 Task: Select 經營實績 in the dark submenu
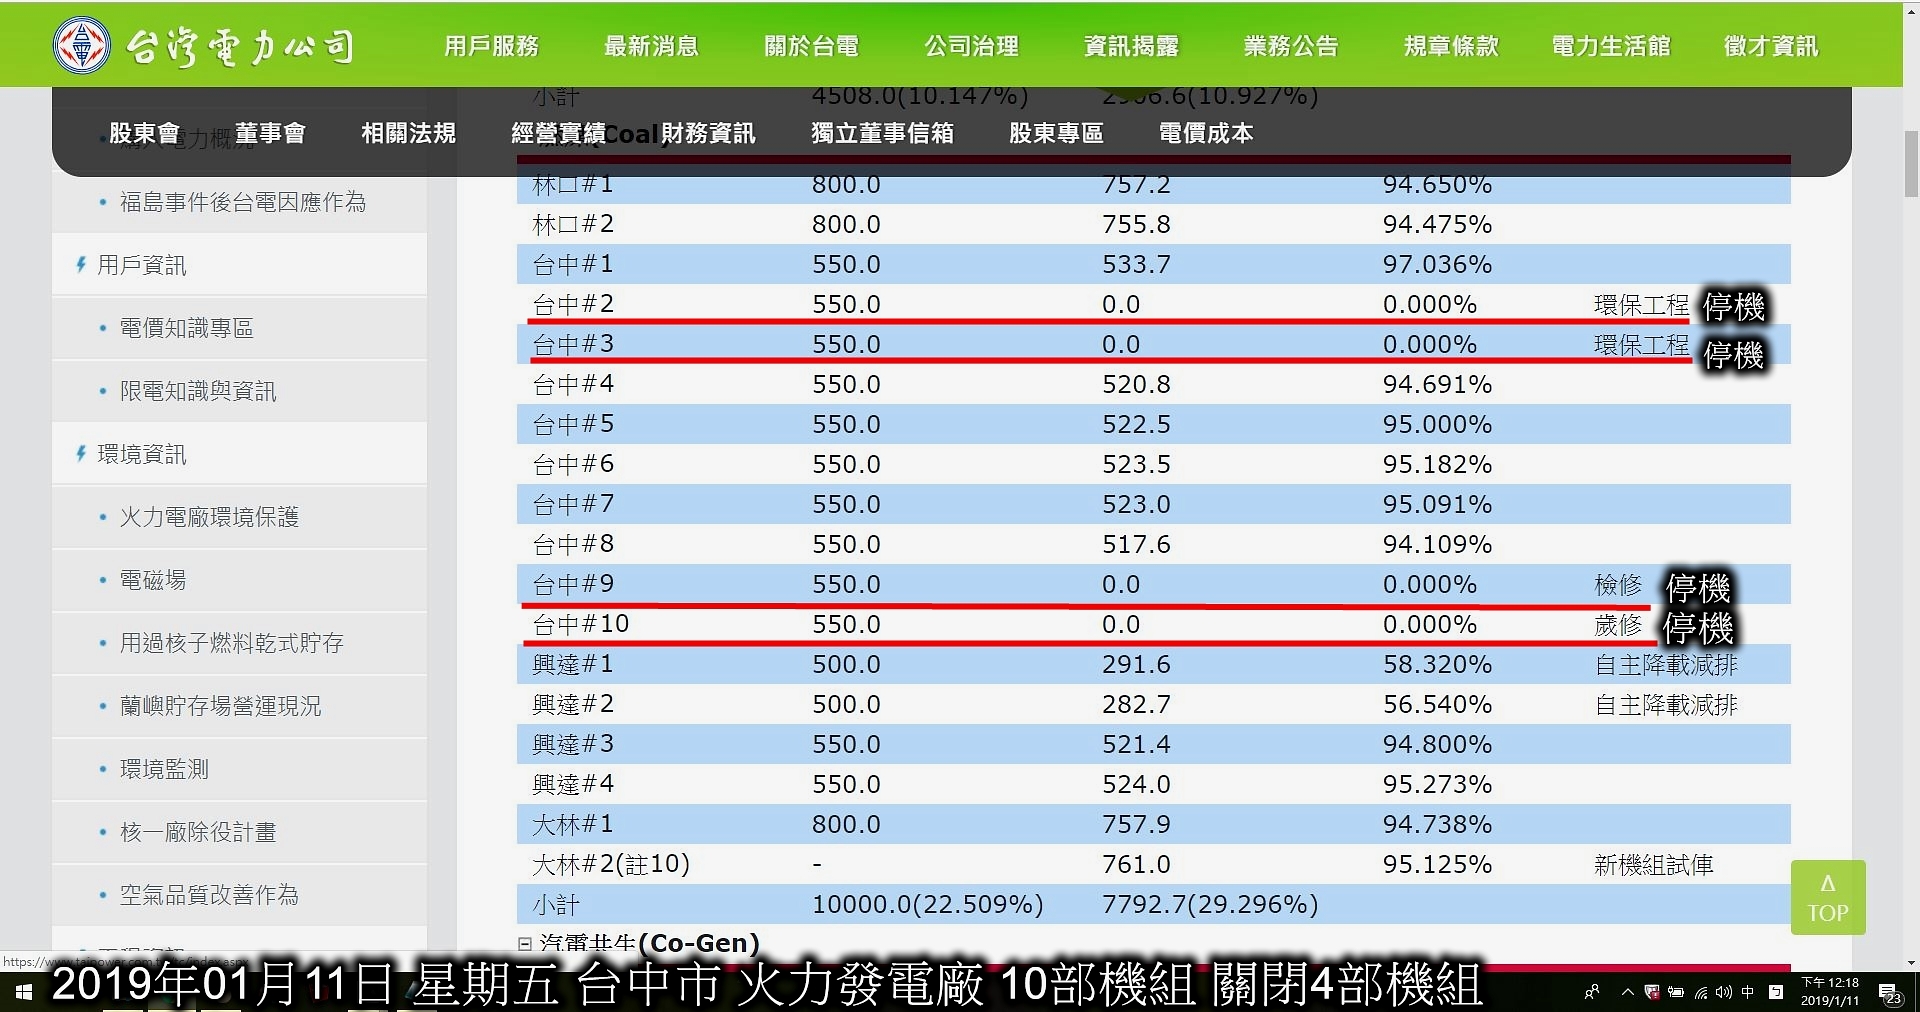pyautogui.click(x=558, y=133)
